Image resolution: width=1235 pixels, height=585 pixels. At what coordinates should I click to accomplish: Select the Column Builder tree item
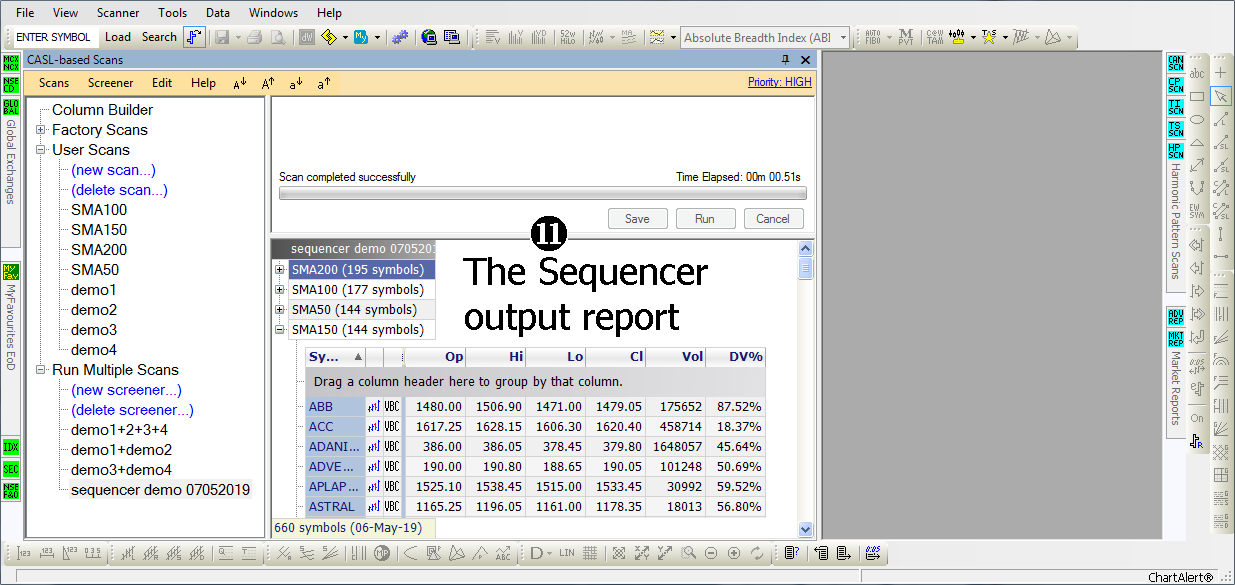coord(102,110)
